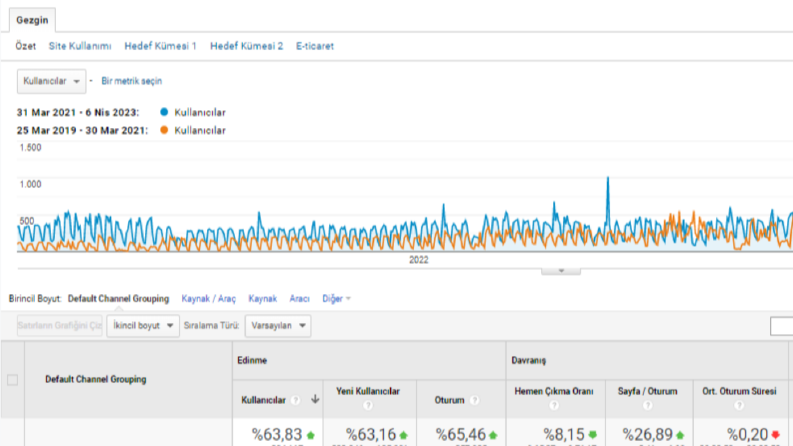Click the %8,15 bounce rate value

564,434
